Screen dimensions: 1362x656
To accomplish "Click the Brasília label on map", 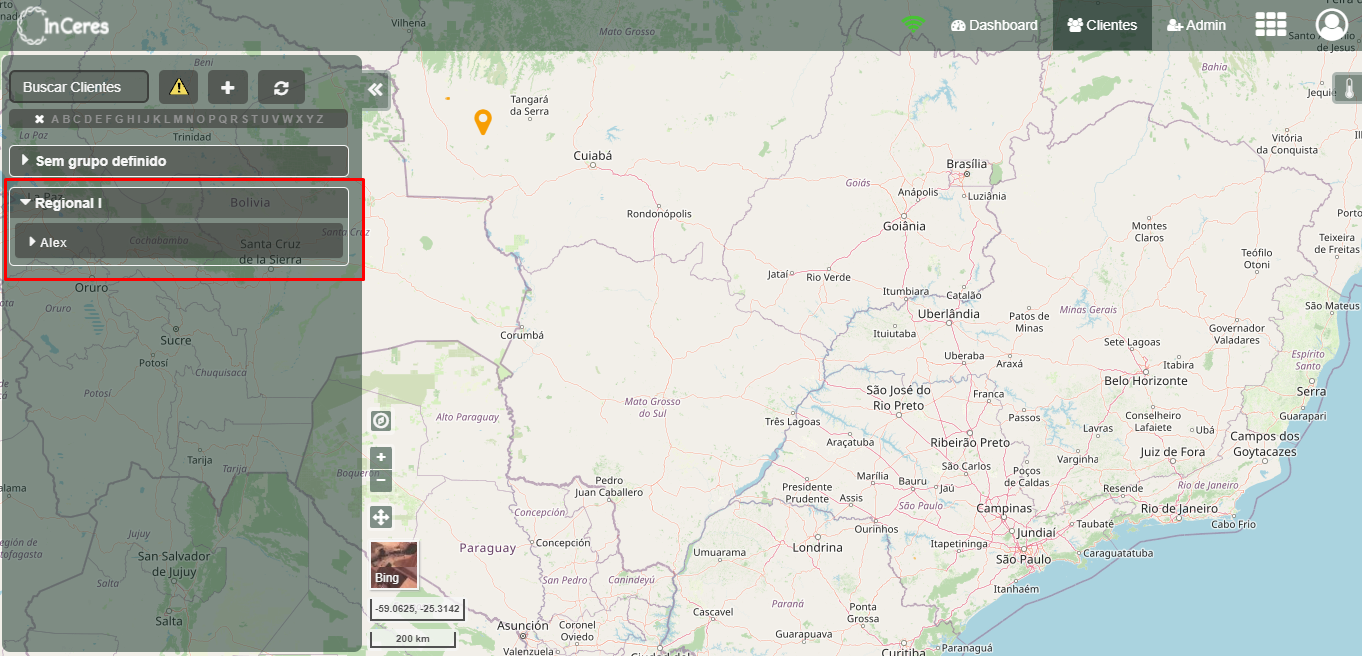I will tap(966, 164).
